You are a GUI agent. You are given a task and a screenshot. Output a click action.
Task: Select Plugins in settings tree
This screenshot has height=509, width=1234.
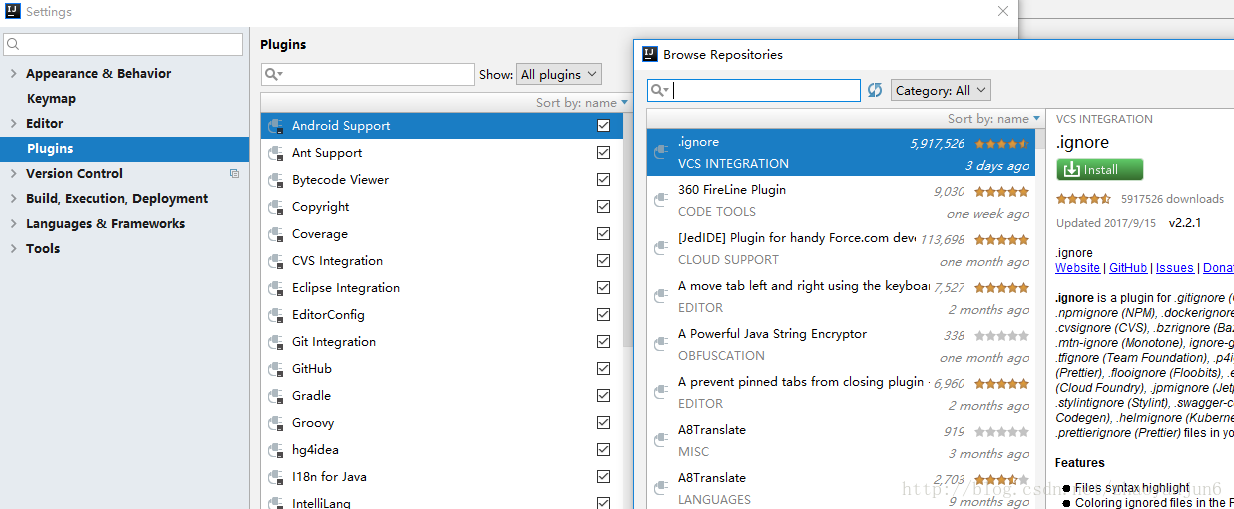click(x=124, y=149)
